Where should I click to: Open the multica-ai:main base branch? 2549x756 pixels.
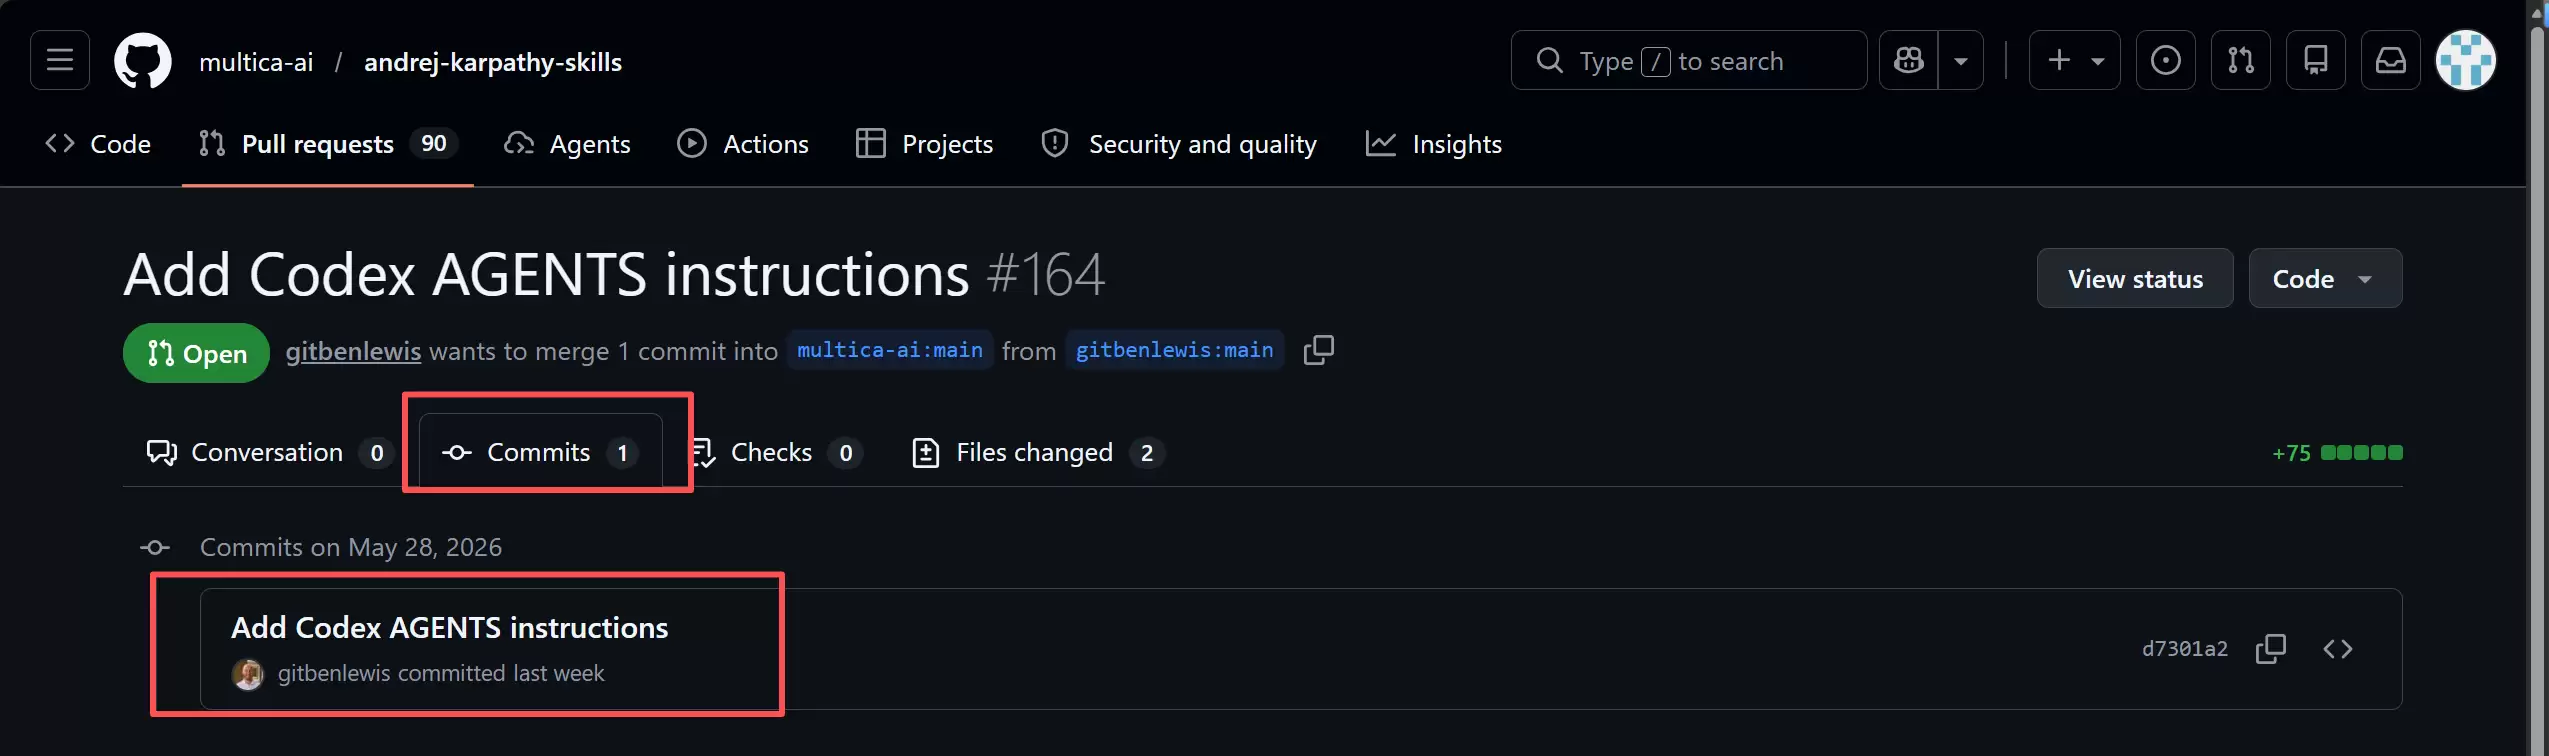[890, 350]
